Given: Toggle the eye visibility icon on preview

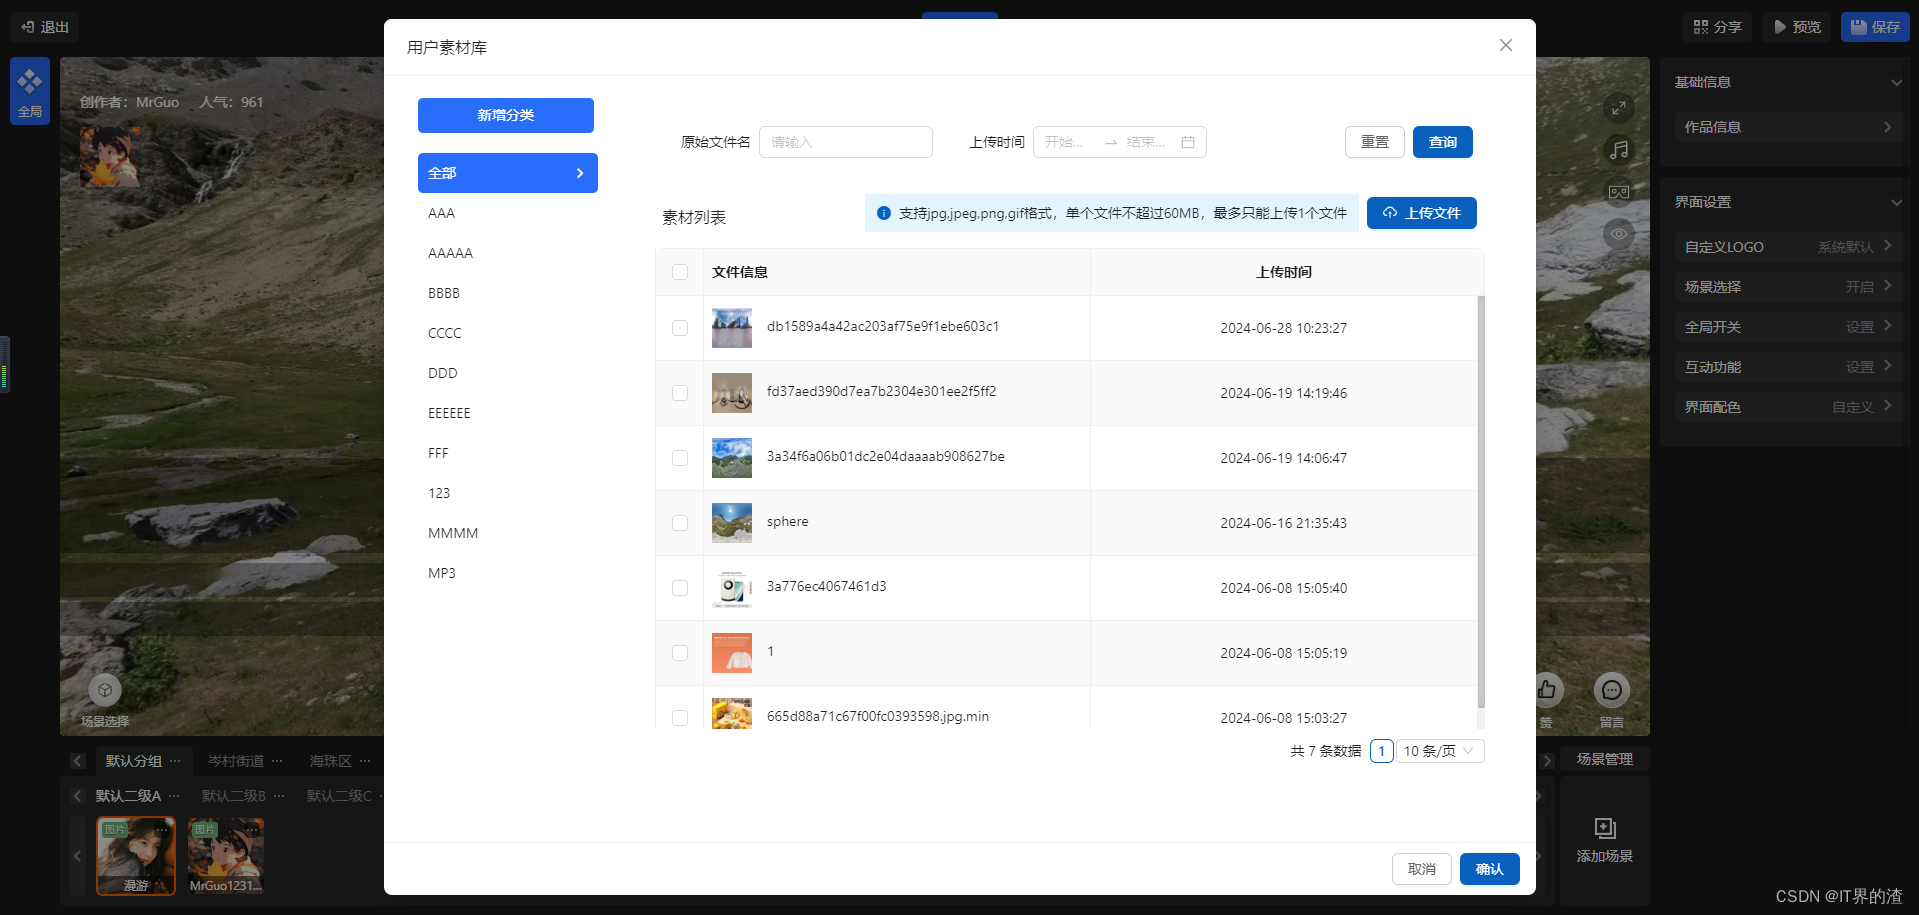Looking at the screenshot, I should [x=1618, y=234].
